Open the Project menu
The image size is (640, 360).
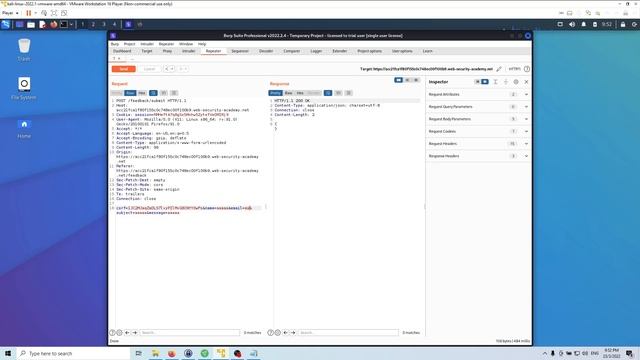[x=129, y=44]
